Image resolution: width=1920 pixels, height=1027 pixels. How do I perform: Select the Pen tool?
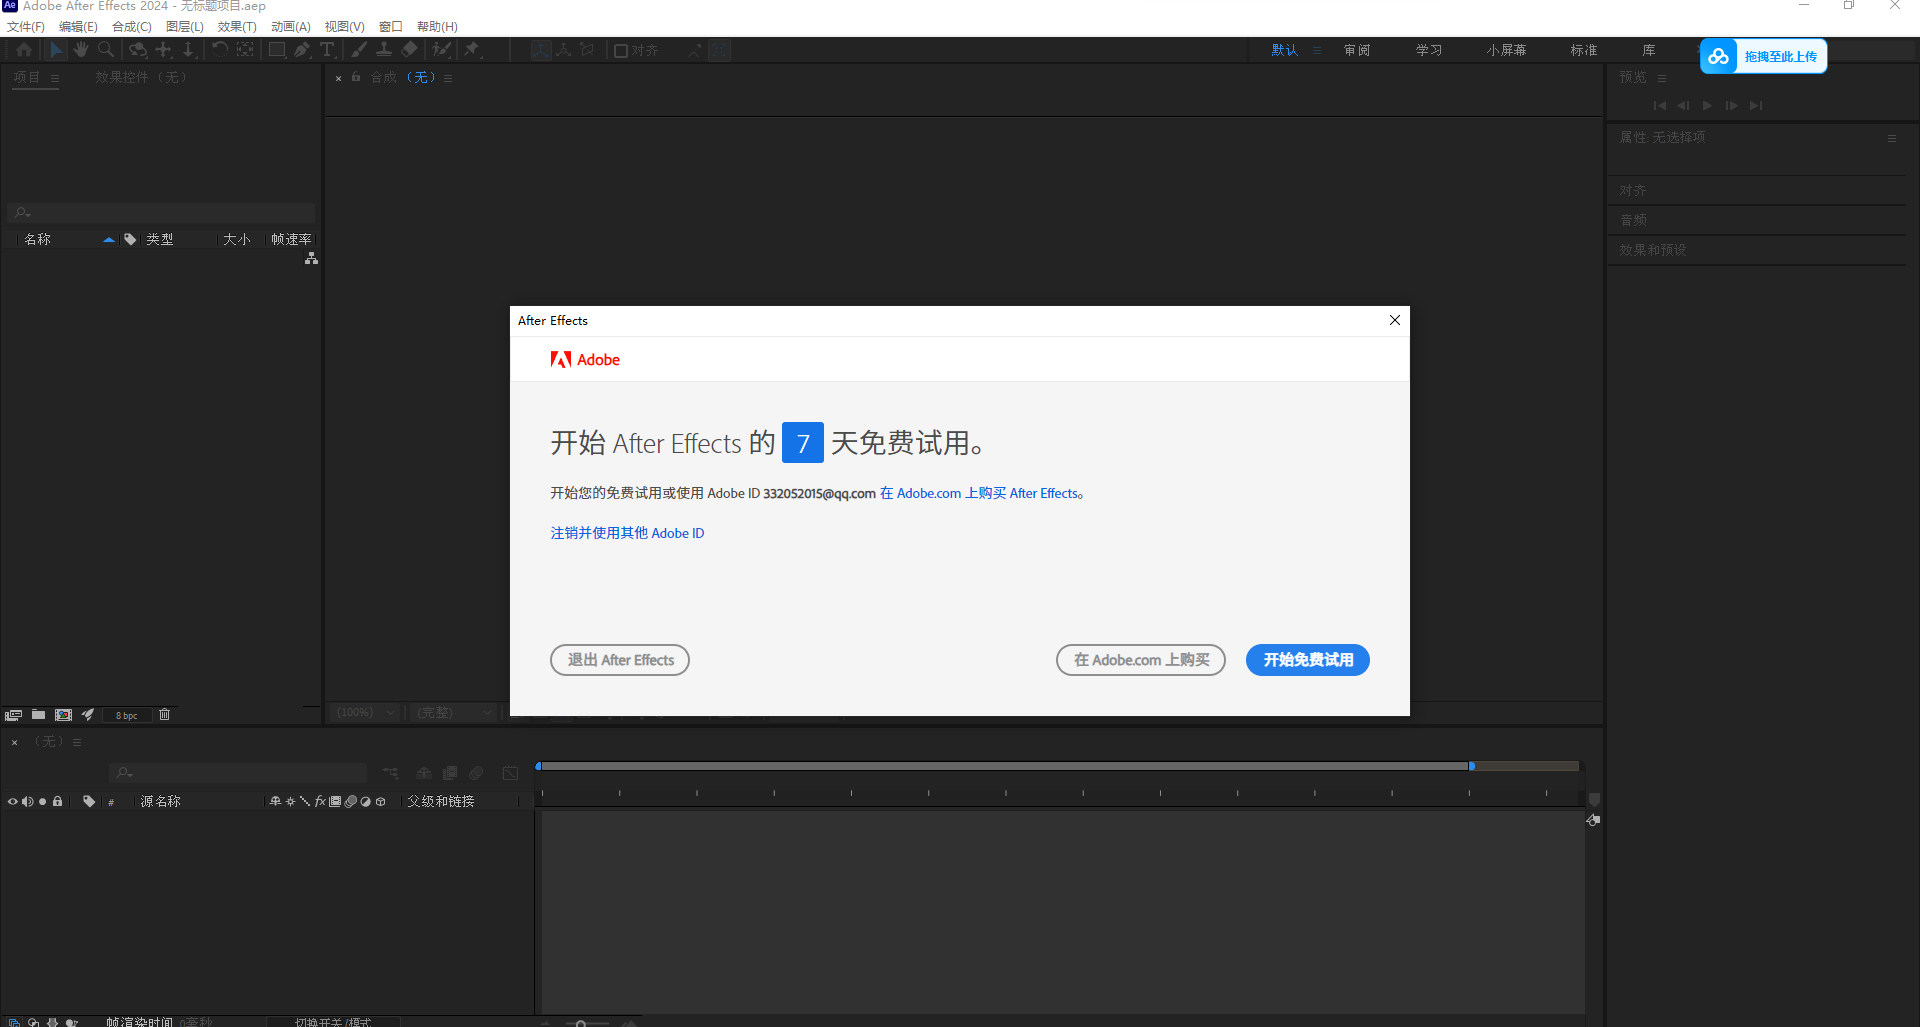[x=302, y=49]
